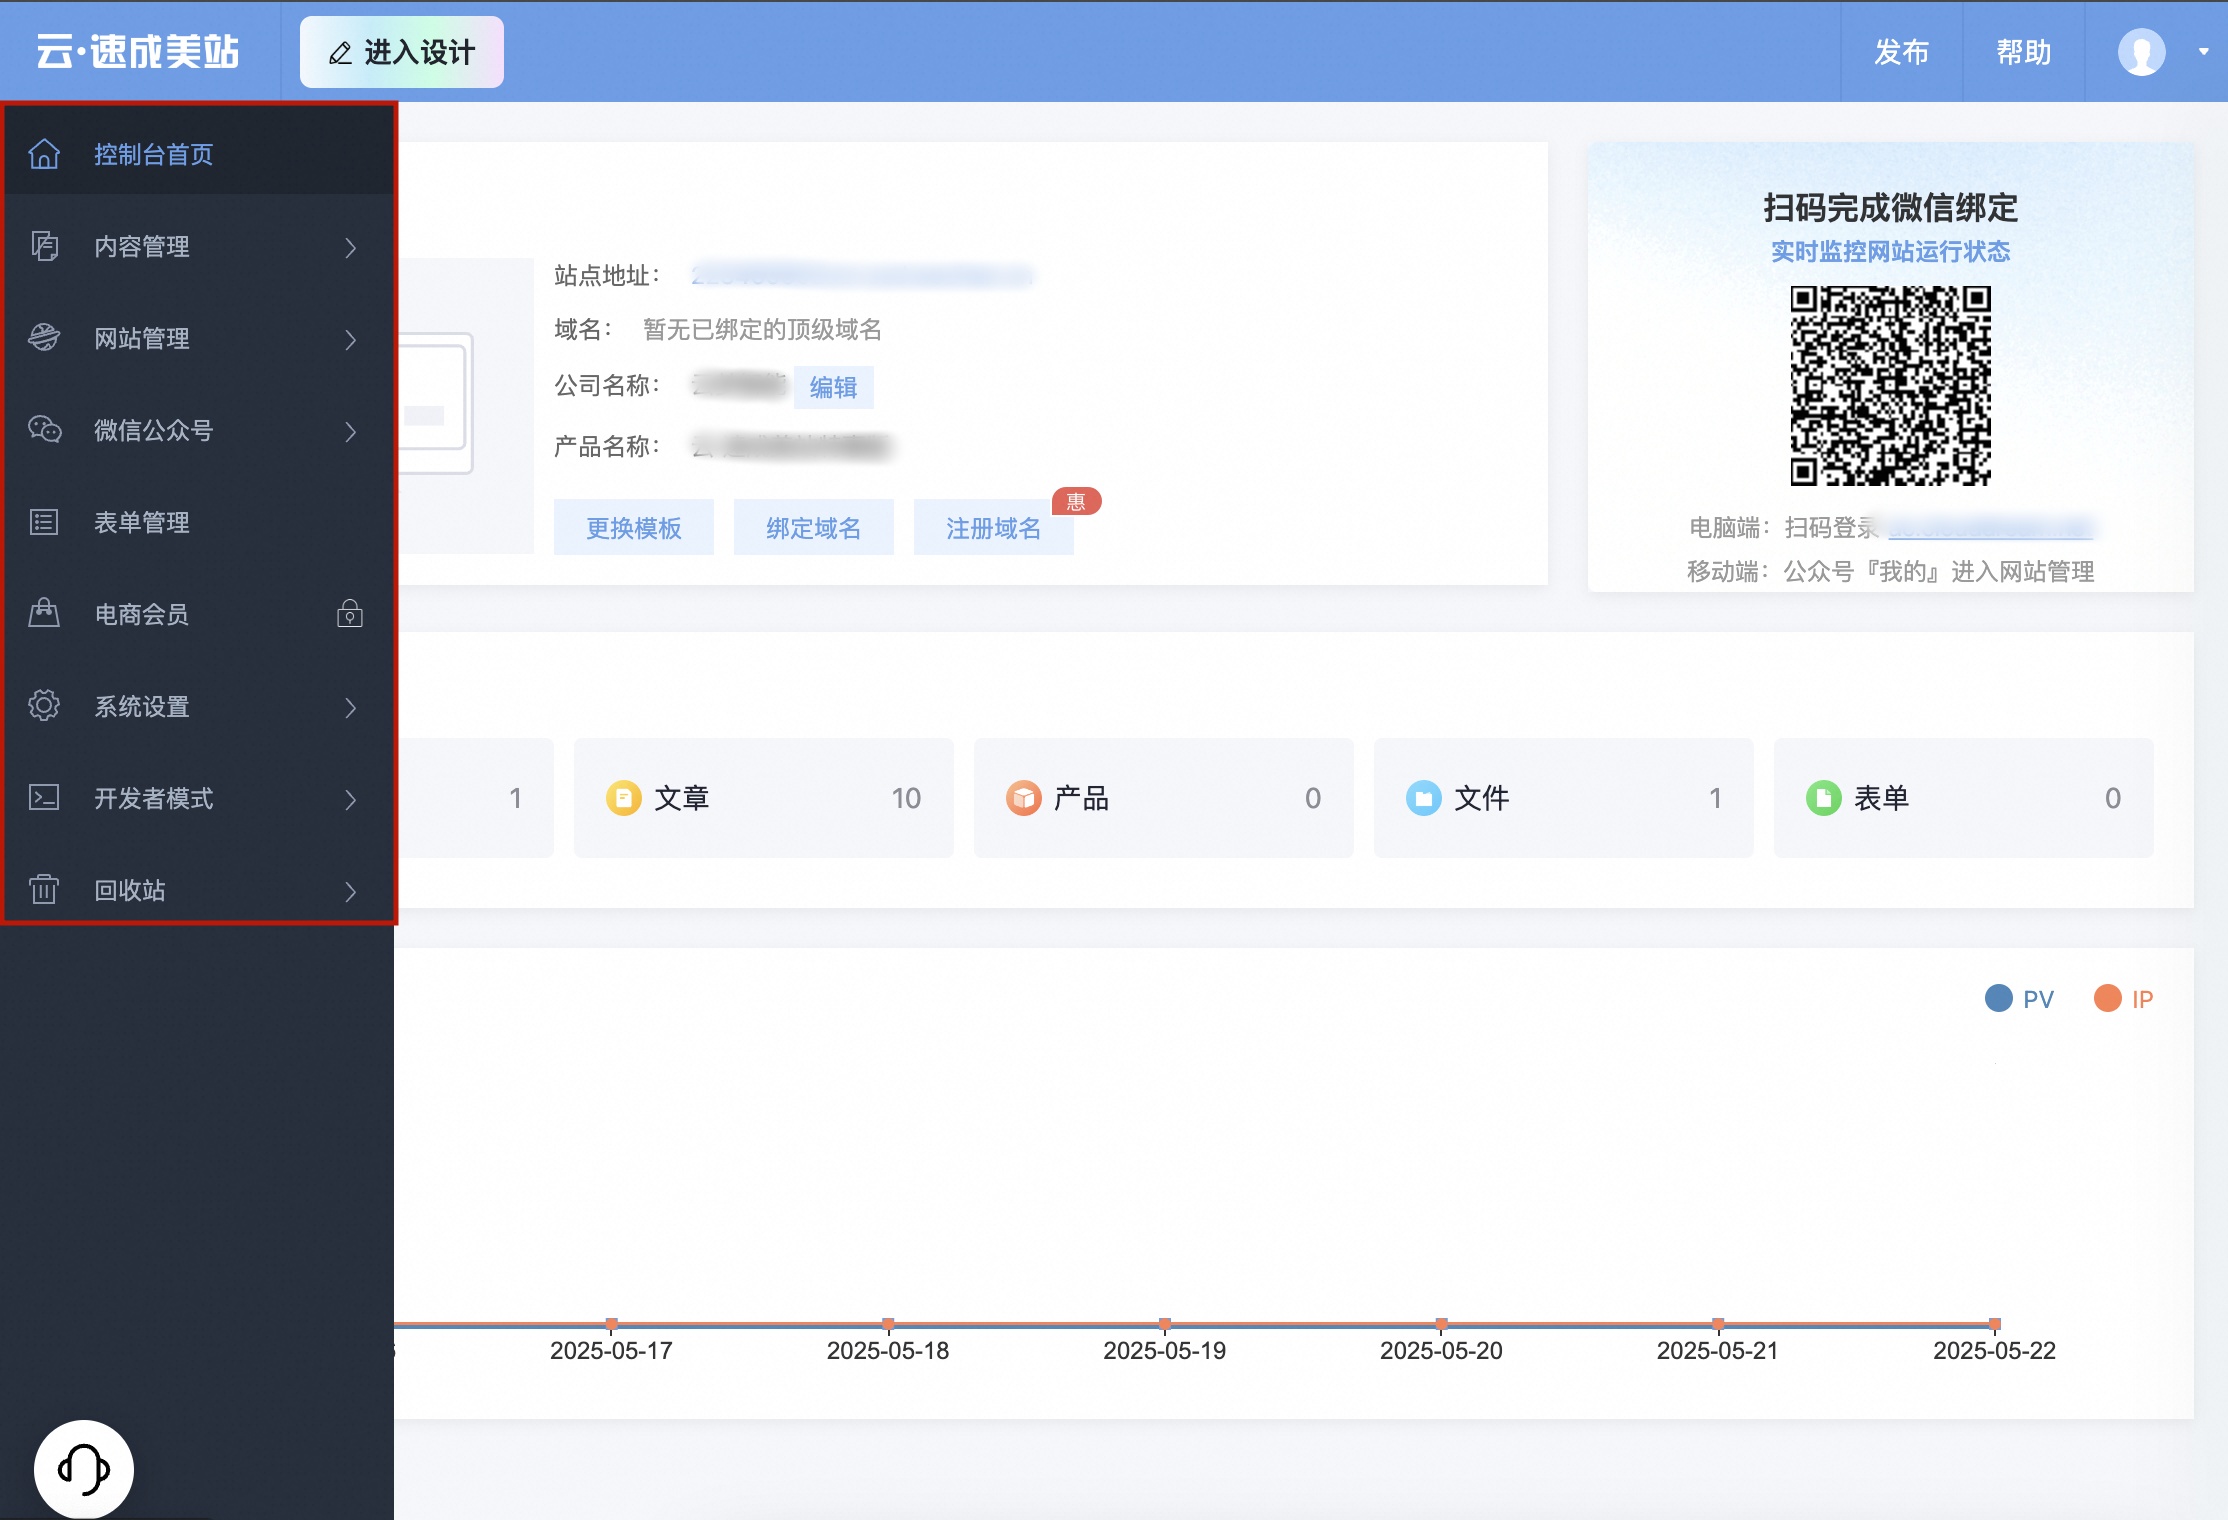The height and width of the screenshot is (1520, 2228).
Task: Click the green 表单 document icon
Action: [x=1824, y=798]
